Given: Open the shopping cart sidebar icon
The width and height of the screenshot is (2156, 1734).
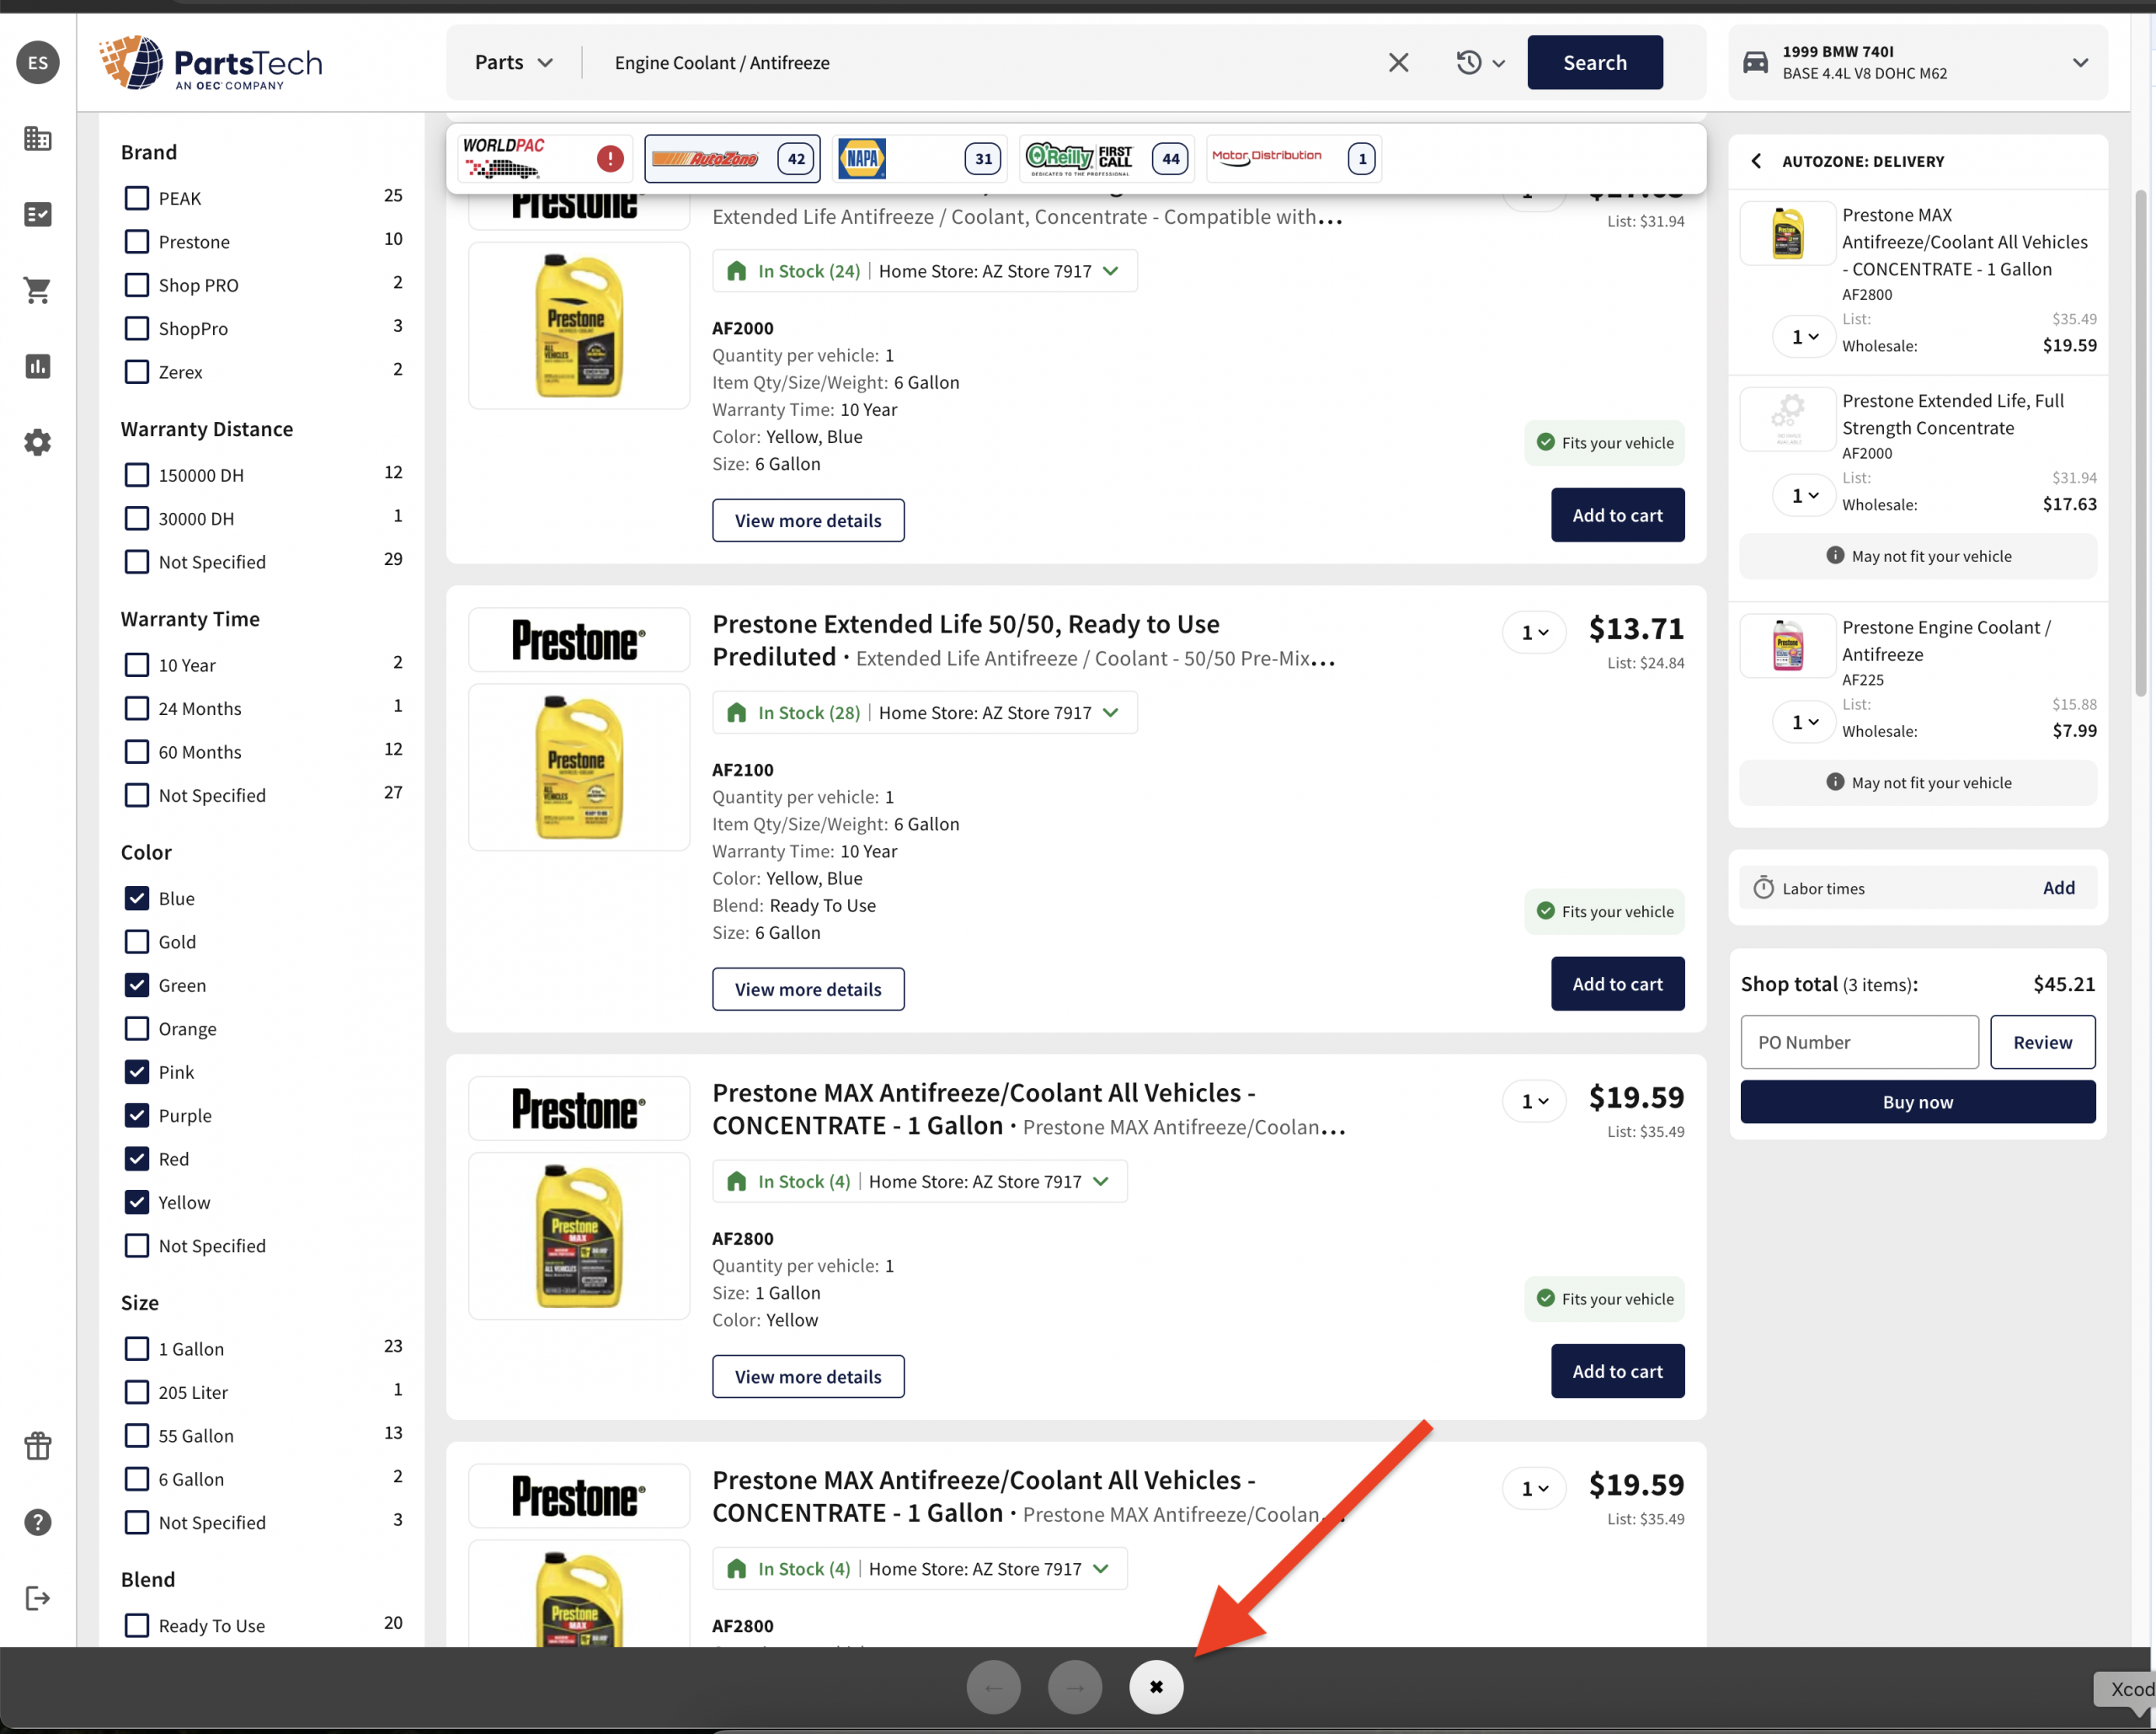Looking at the screenshot, I should pos(37,291).
